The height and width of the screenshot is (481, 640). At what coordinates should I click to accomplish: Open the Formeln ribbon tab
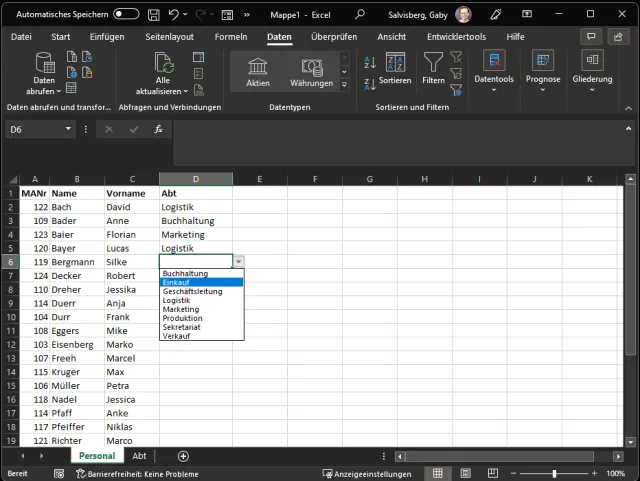point(231,37)
